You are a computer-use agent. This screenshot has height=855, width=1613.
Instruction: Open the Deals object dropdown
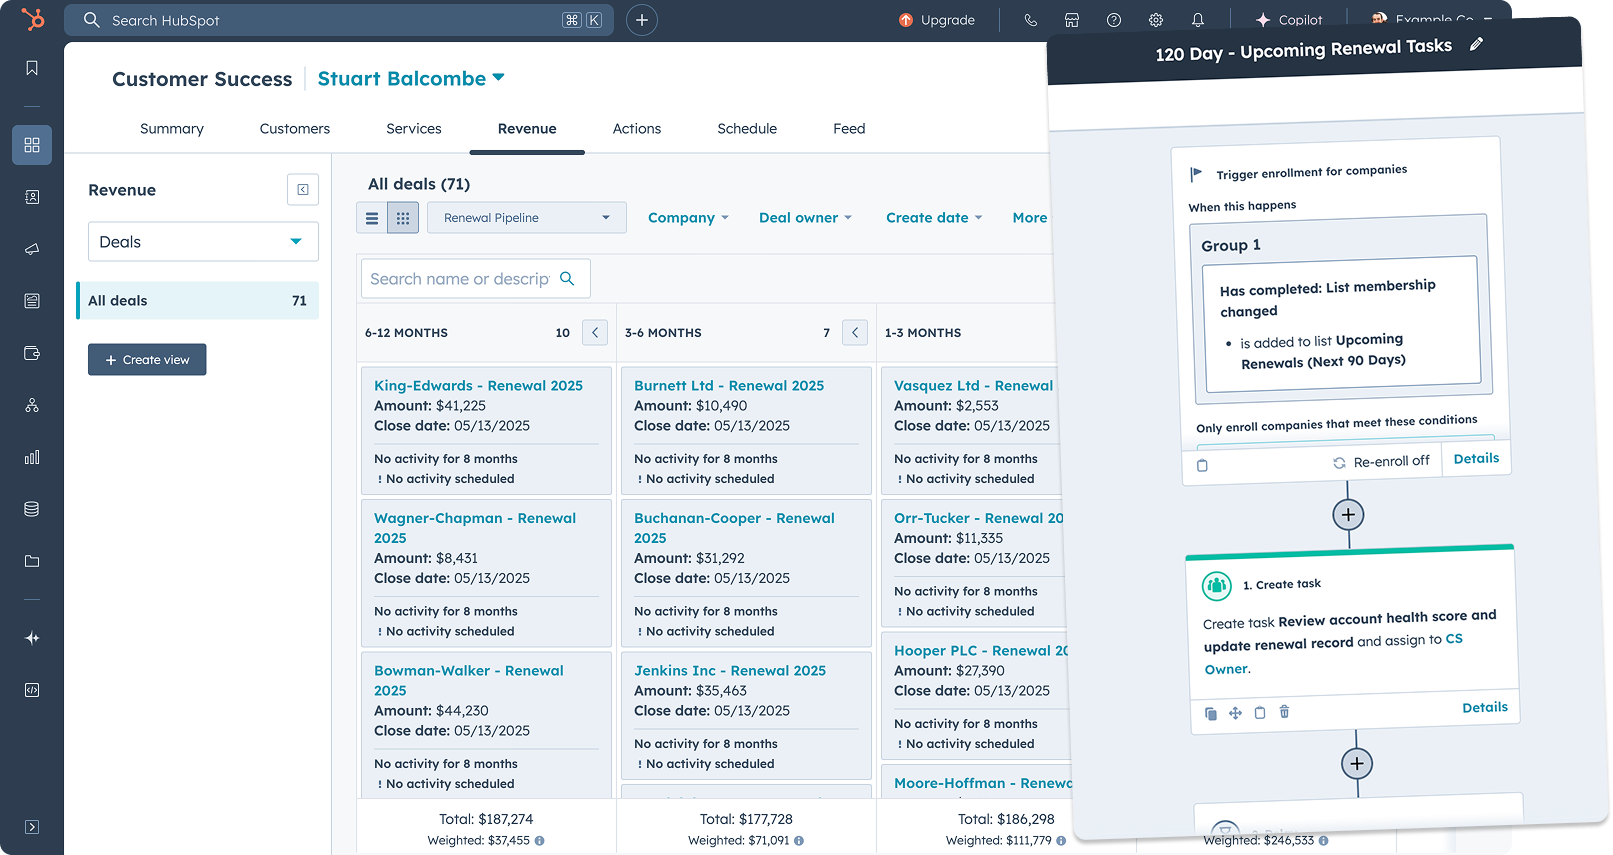(x=203, y=242)
